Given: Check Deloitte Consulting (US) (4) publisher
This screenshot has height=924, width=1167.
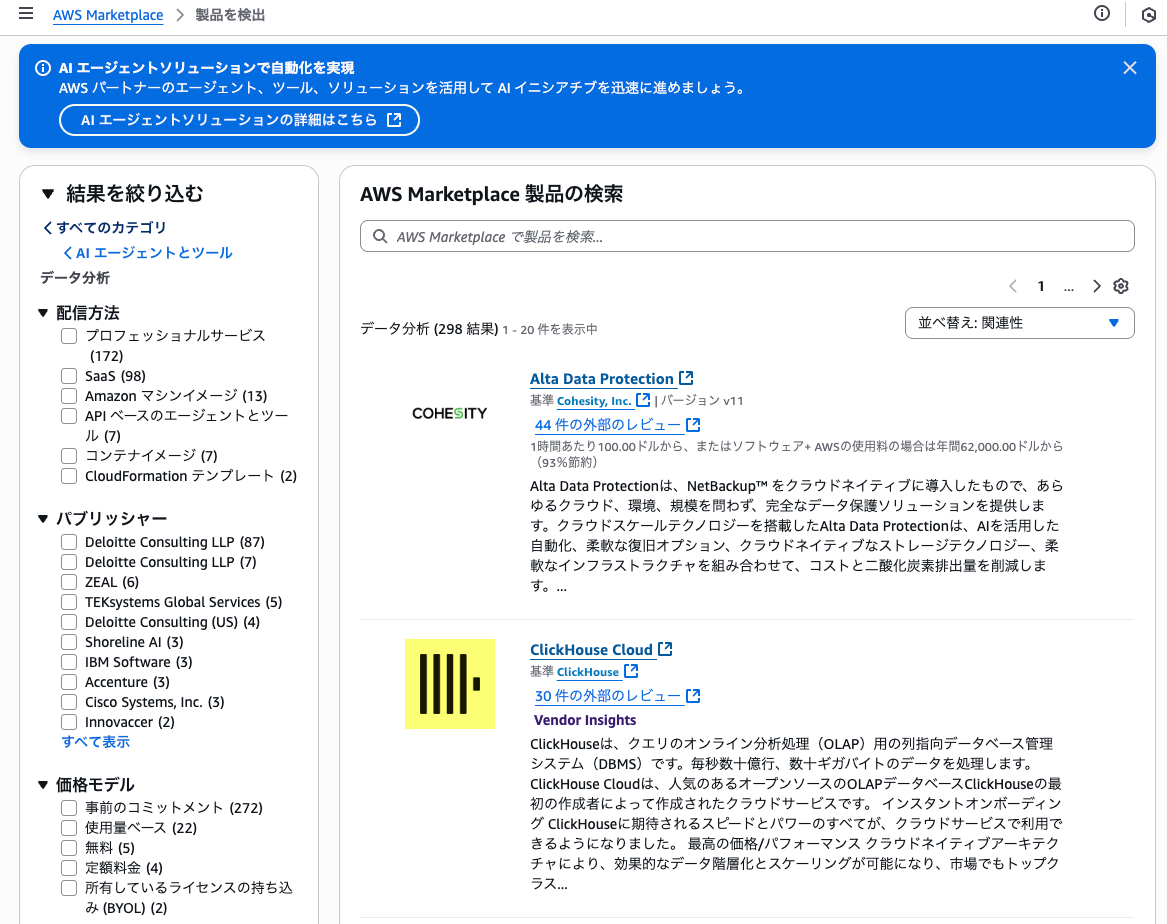Looking at the screenshot, I should [69, 622].
